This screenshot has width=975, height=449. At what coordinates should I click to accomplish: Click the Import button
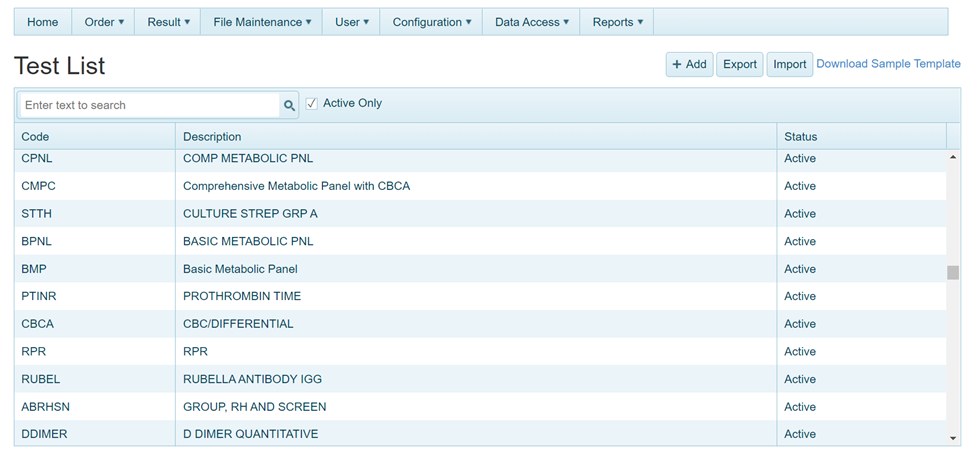[x=789, y=64]
